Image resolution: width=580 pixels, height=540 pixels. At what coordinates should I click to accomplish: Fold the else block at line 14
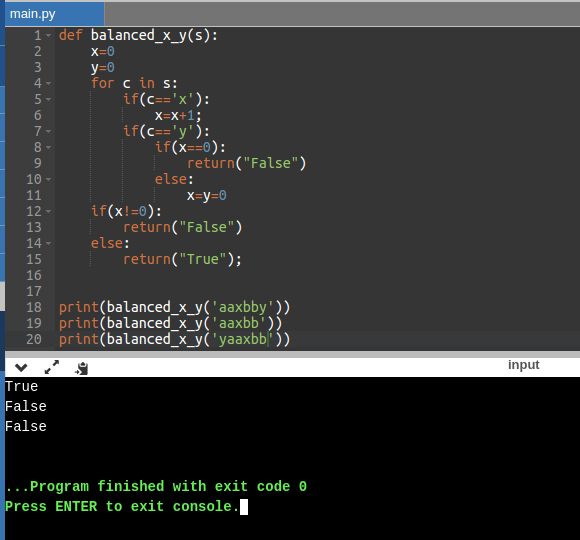48,244
